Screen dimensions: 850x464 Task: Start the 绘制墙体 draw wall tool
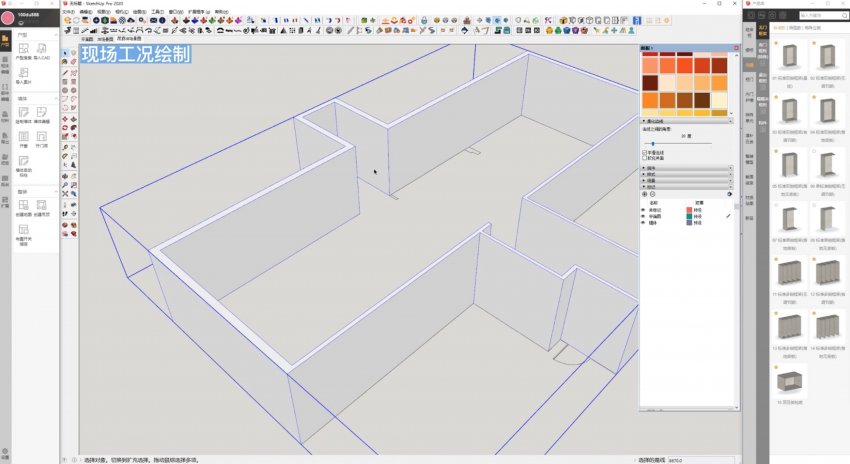coord(23,115)
